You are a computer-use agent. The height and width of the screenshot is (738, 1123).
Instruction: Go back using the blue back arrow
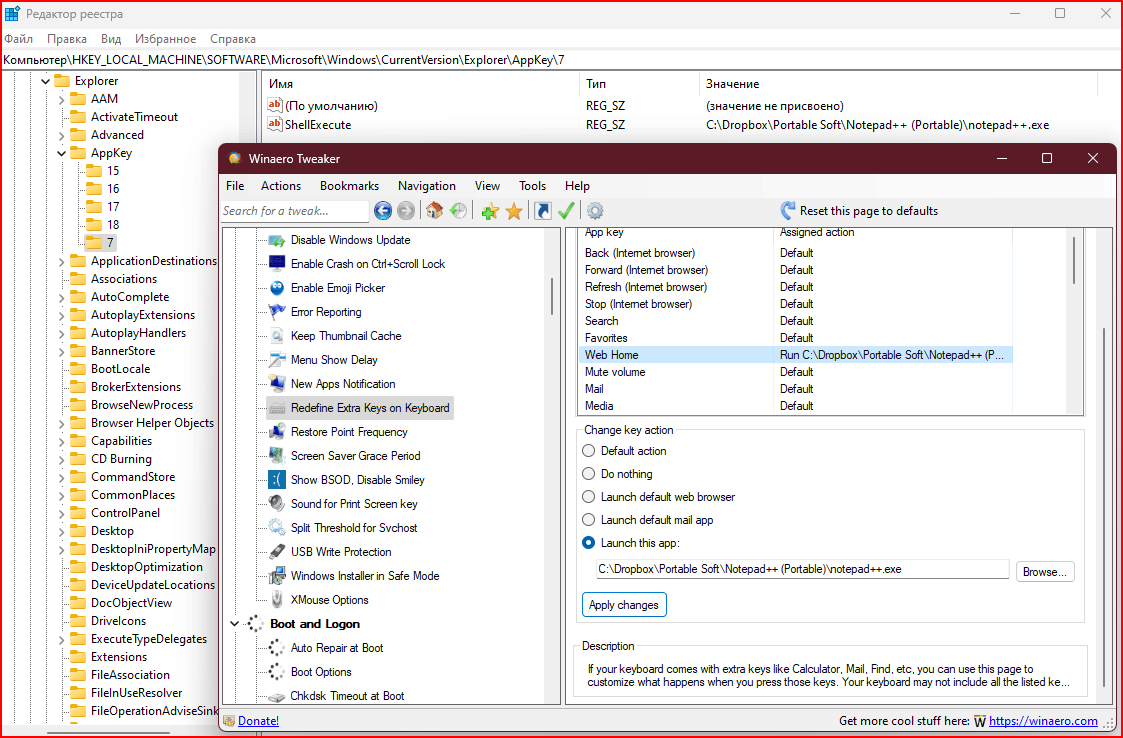coord(382,211)
